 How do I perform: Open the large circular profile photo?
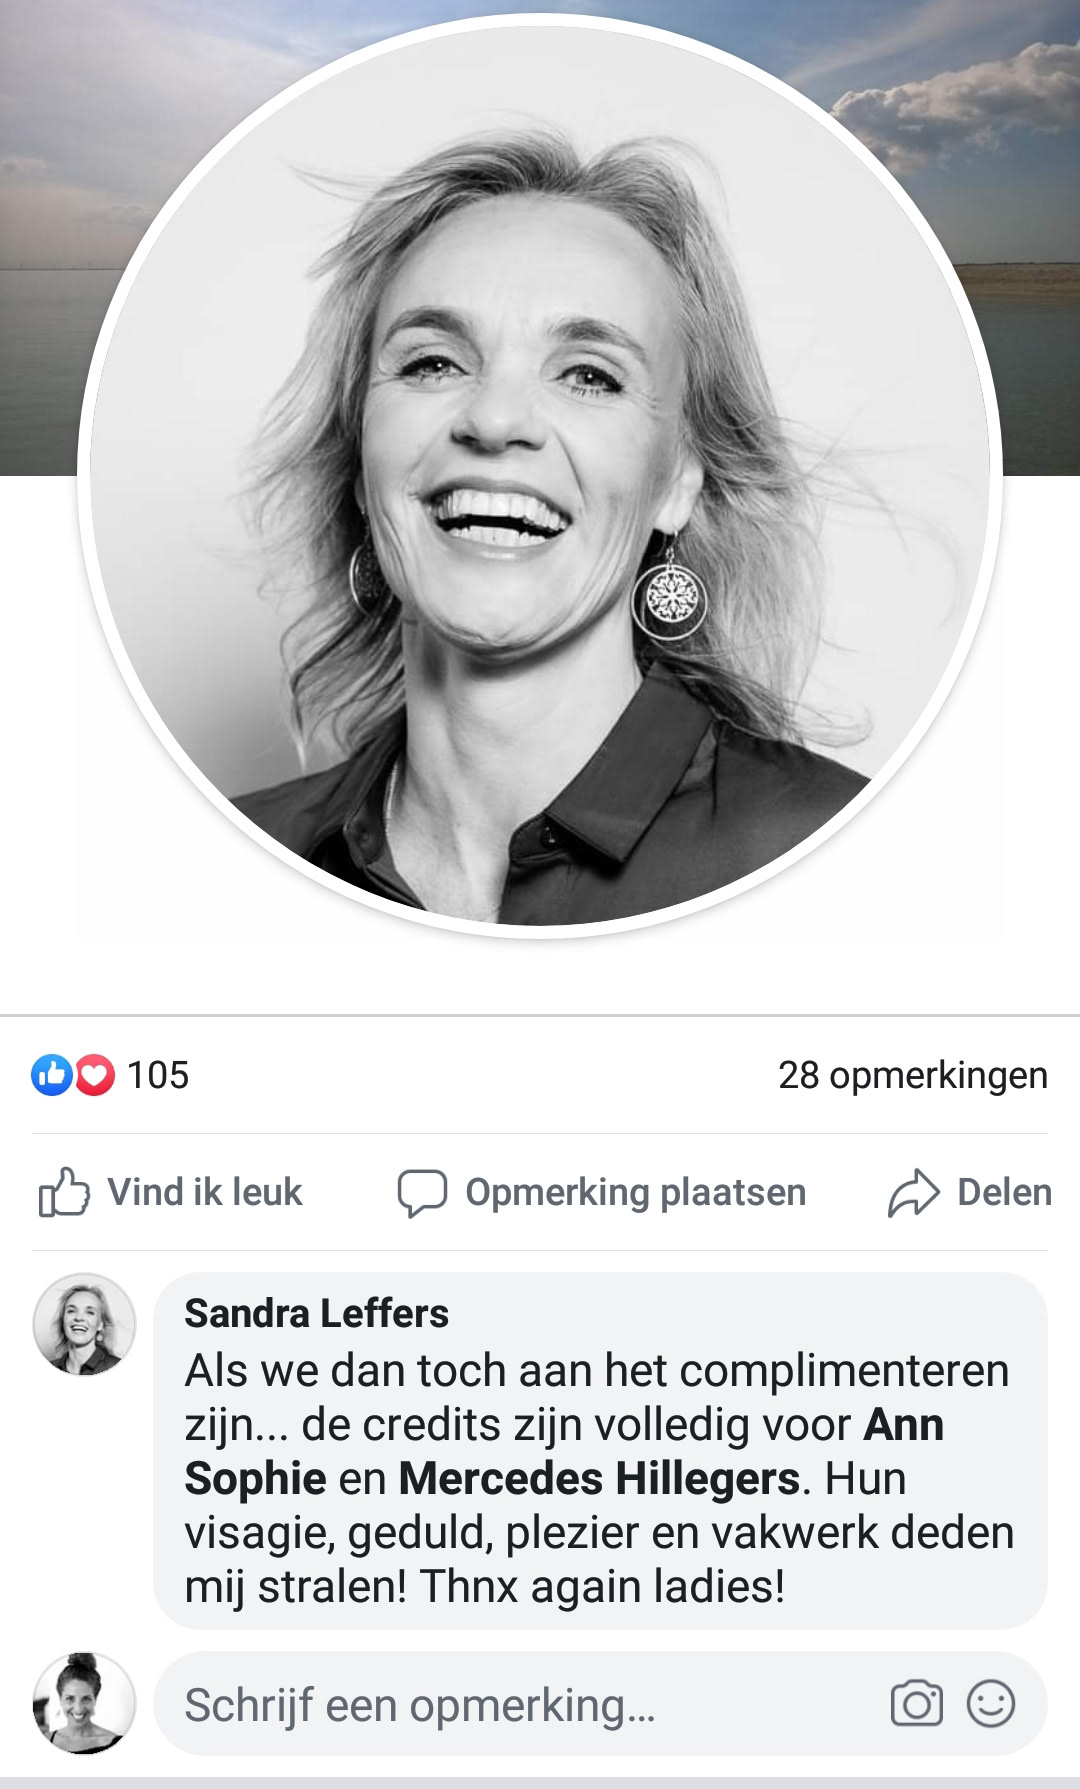coord(540,475)
